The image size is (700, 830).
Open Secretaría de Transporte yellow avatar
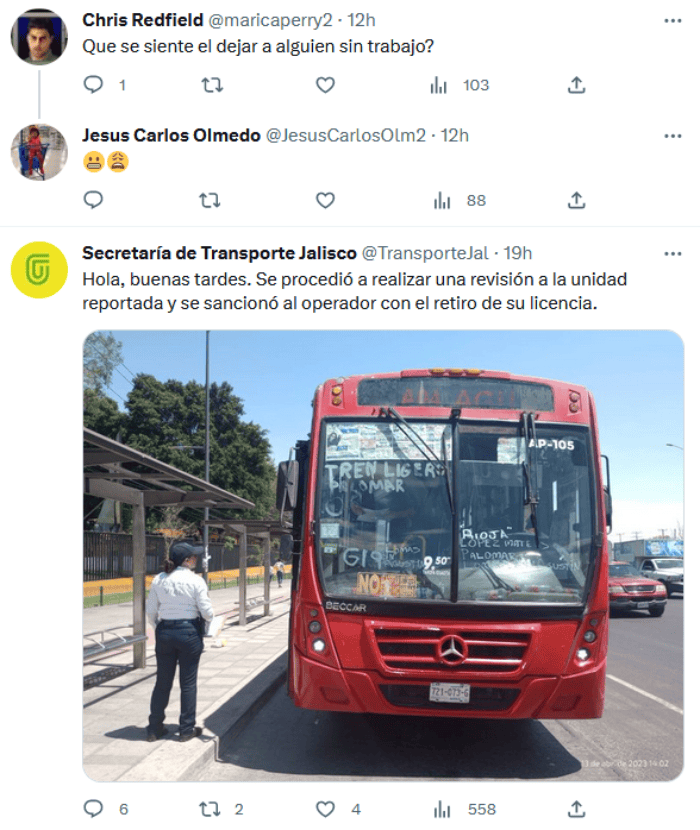click(39, 270)
